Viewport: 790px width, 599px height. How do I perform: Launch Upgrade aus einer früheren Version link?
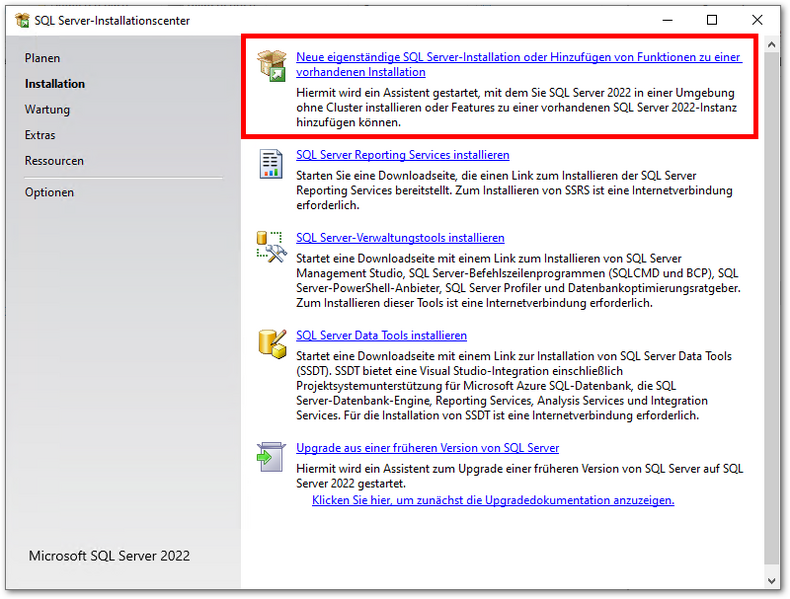(427, 448)
